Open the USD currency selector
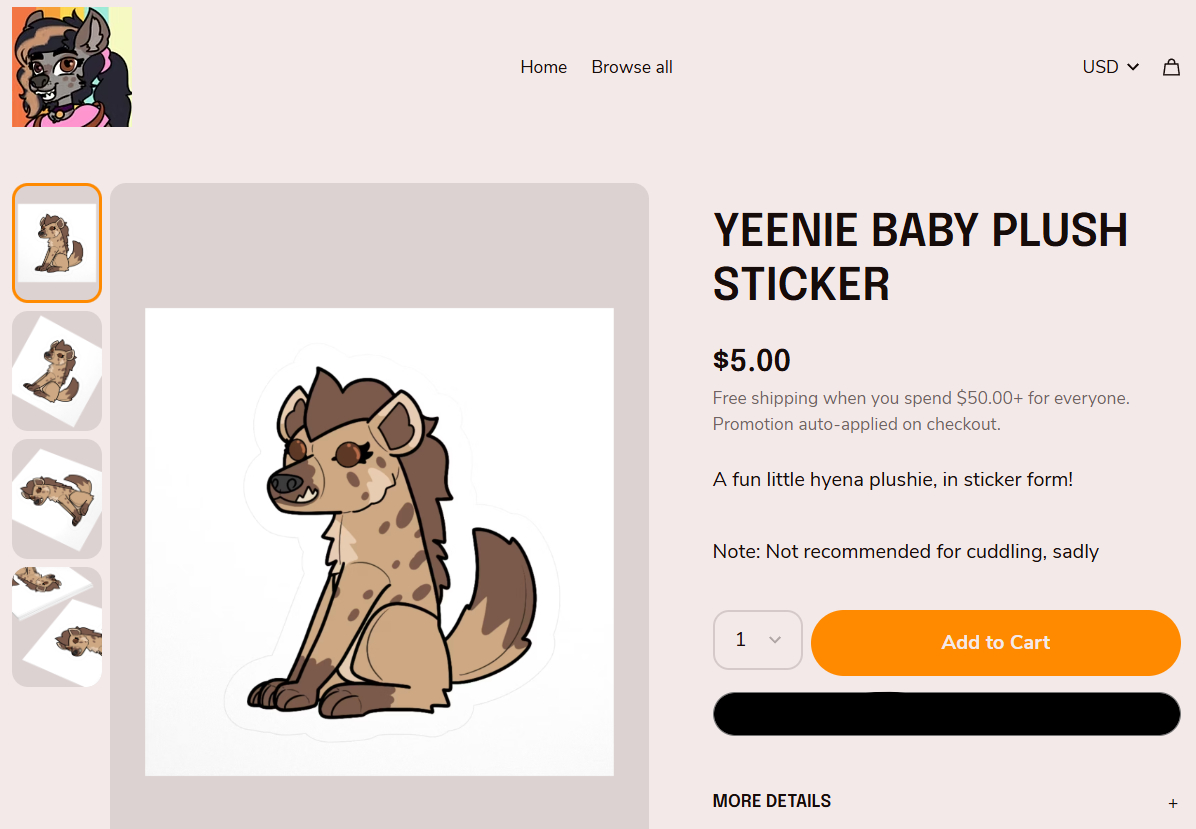 pos(1110,67)
